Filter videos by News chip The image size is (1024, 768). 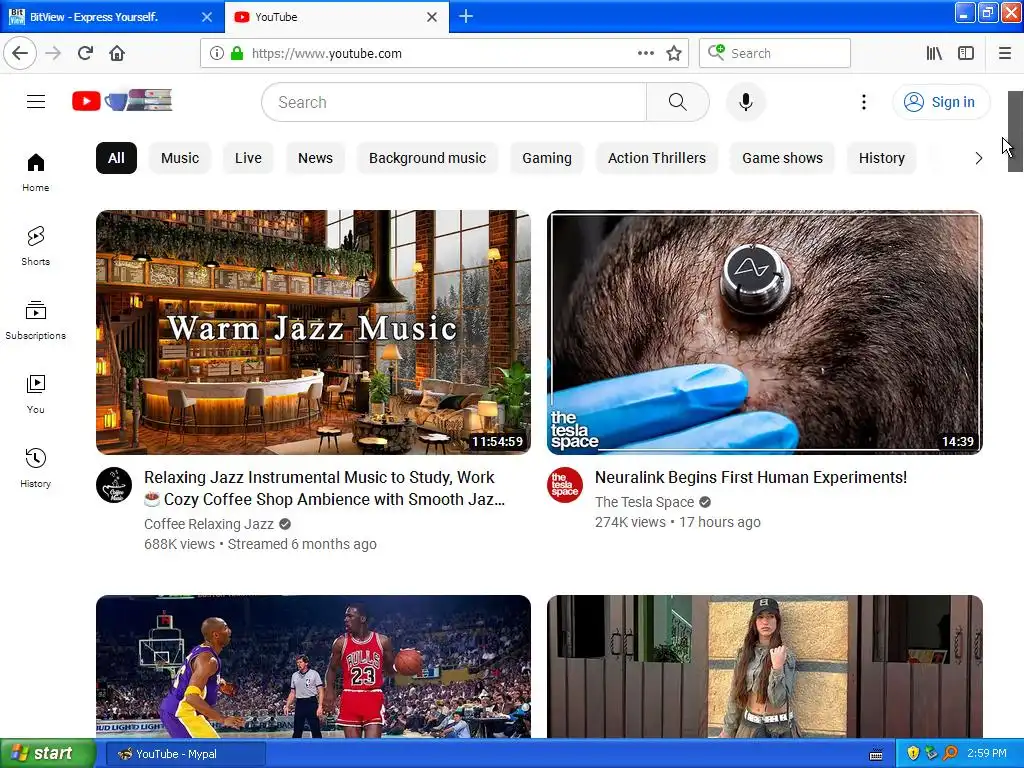point(315,158)
